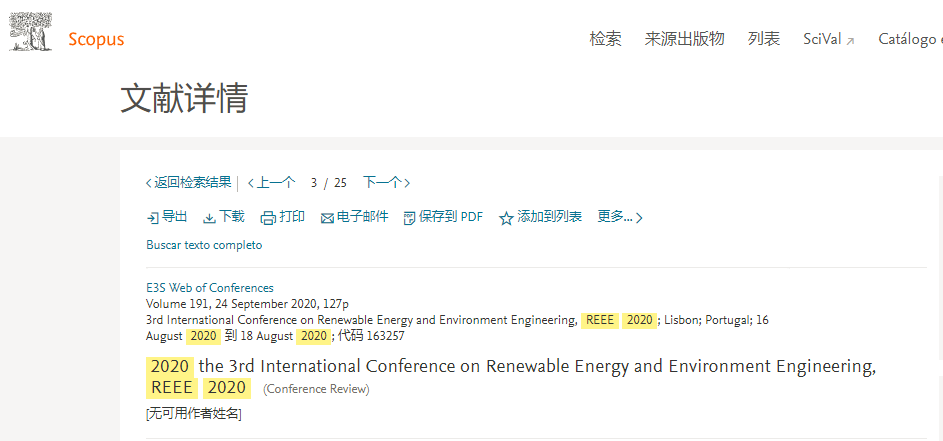Click the save to PDF icon

click(x=409, y=218)
